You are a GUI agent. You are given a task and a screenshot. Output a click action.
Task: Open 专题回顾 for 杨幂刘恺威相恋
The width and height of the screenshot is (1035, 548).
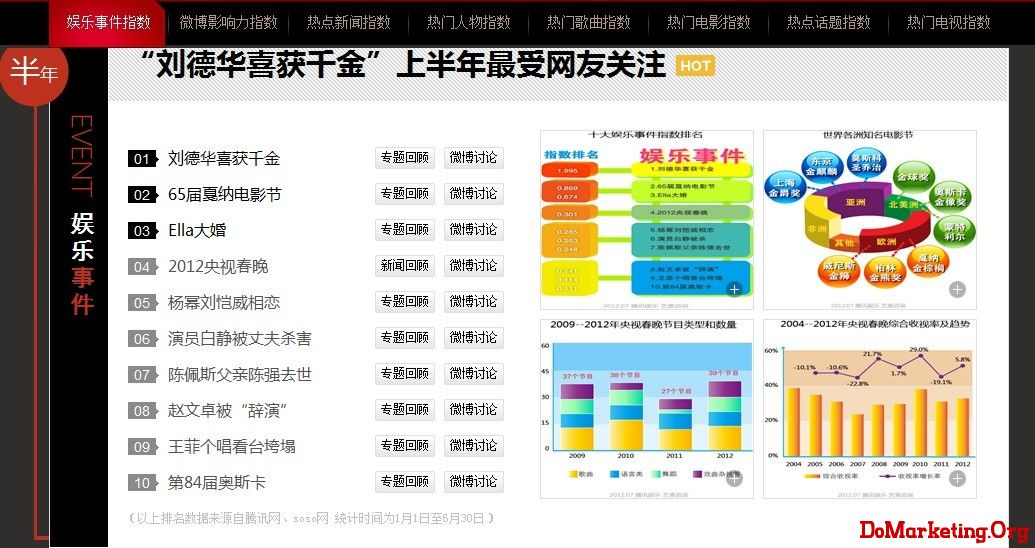tap(405, 302)
